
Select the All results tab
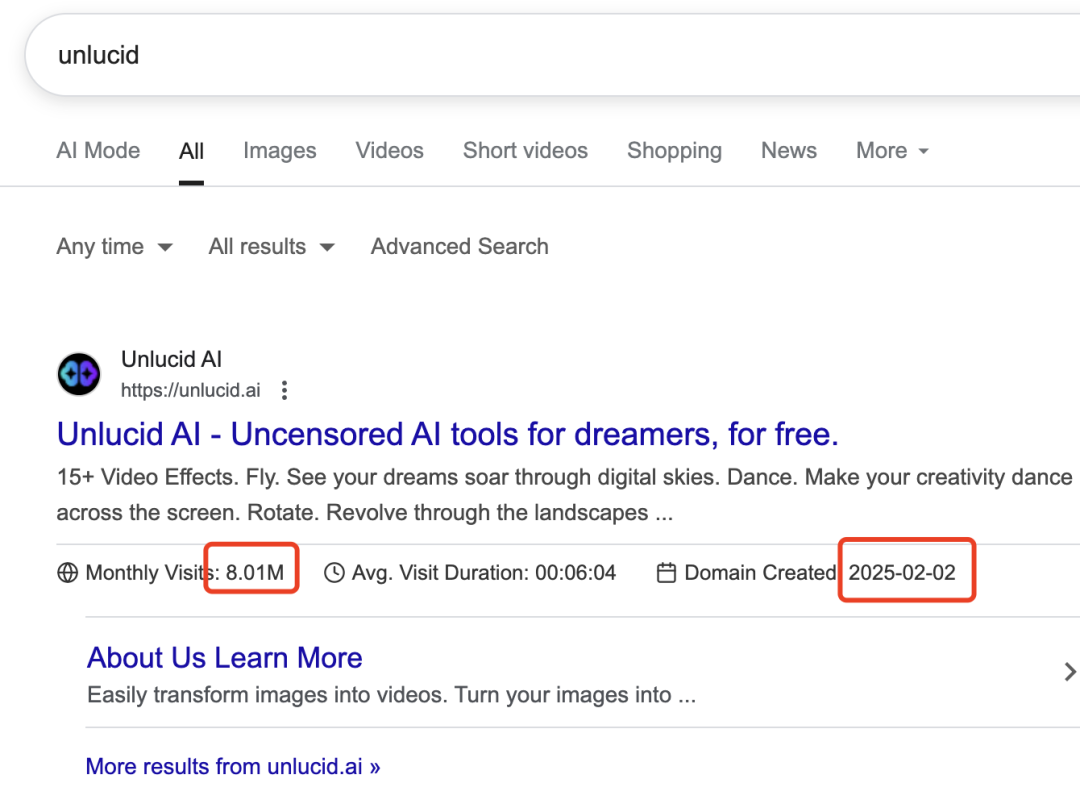click(191, 151)
